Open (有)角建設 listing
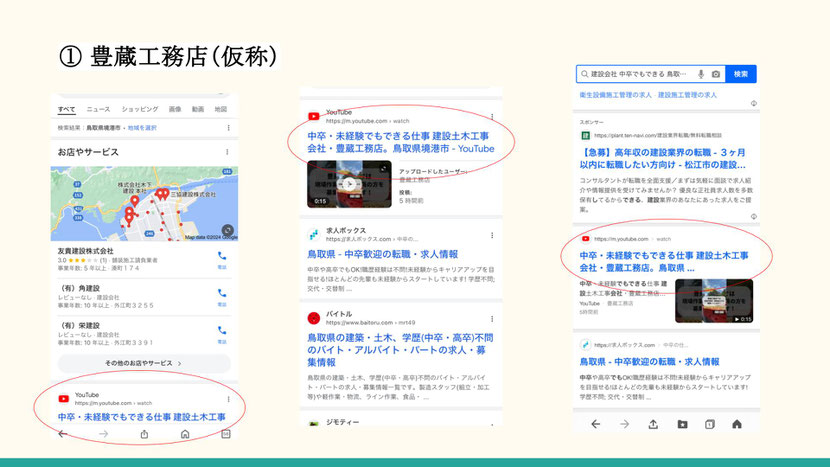 click(79, 288)
